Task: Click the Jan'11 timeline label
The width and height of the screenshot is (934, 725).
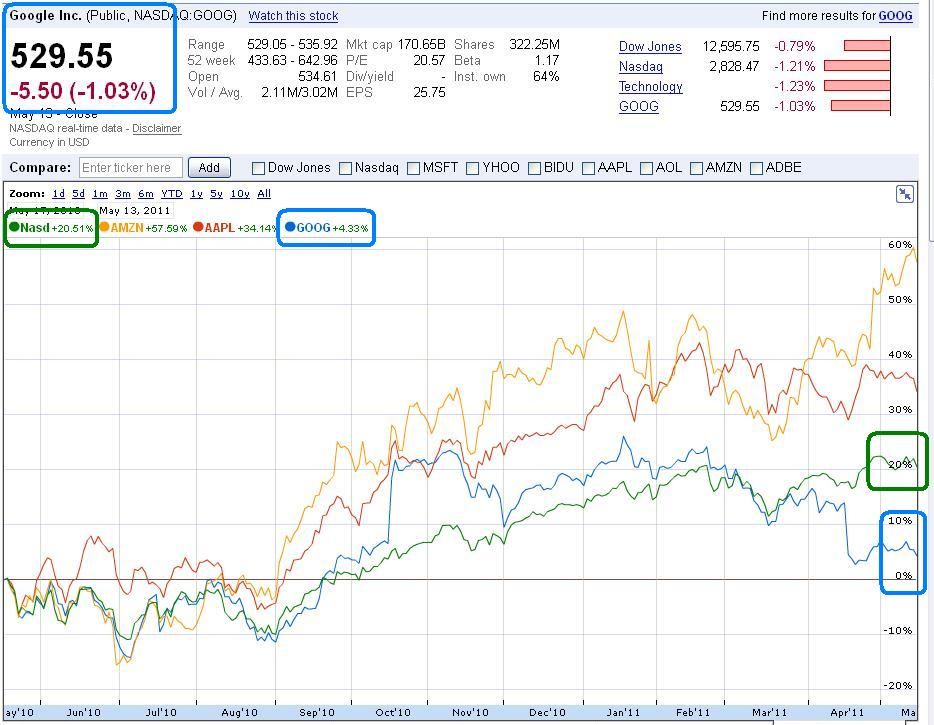Action: [623, 712]
